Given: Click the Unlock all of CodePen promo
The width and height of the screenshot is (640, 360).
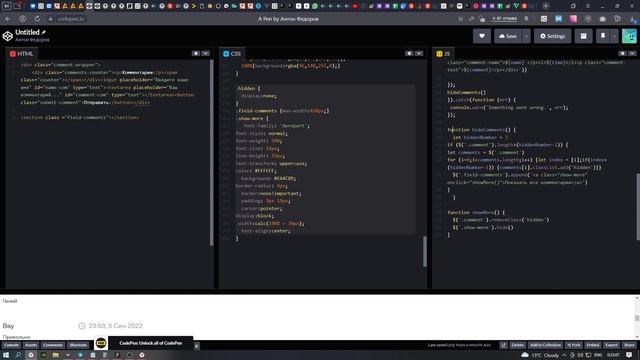Looking at the screenshot, I should (x=151, y=343).
